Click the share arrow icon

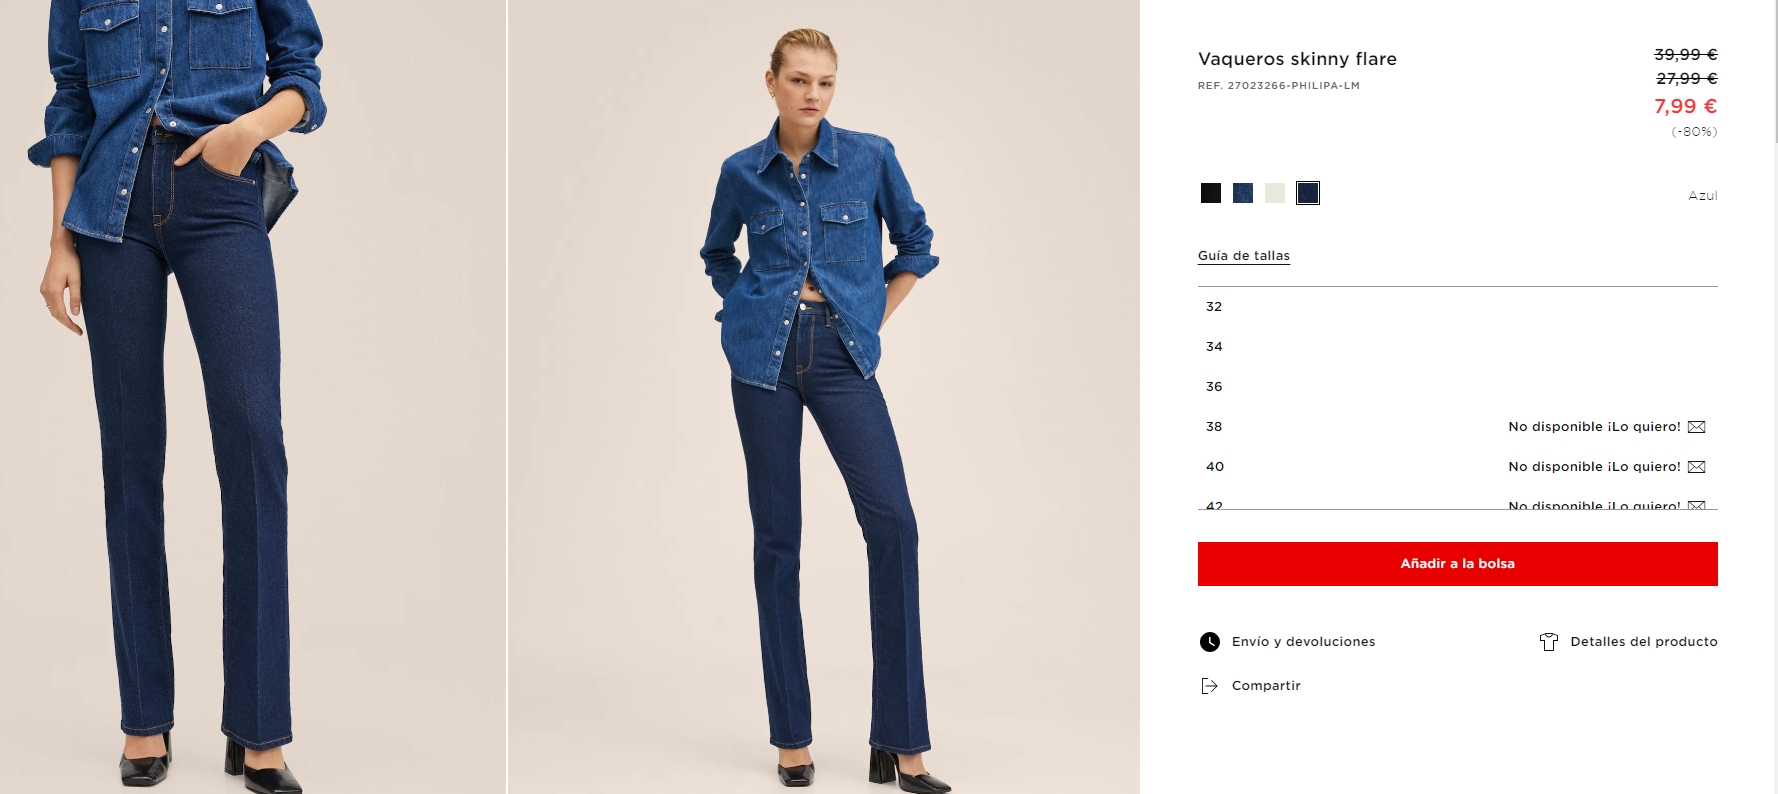point(1209,686)
